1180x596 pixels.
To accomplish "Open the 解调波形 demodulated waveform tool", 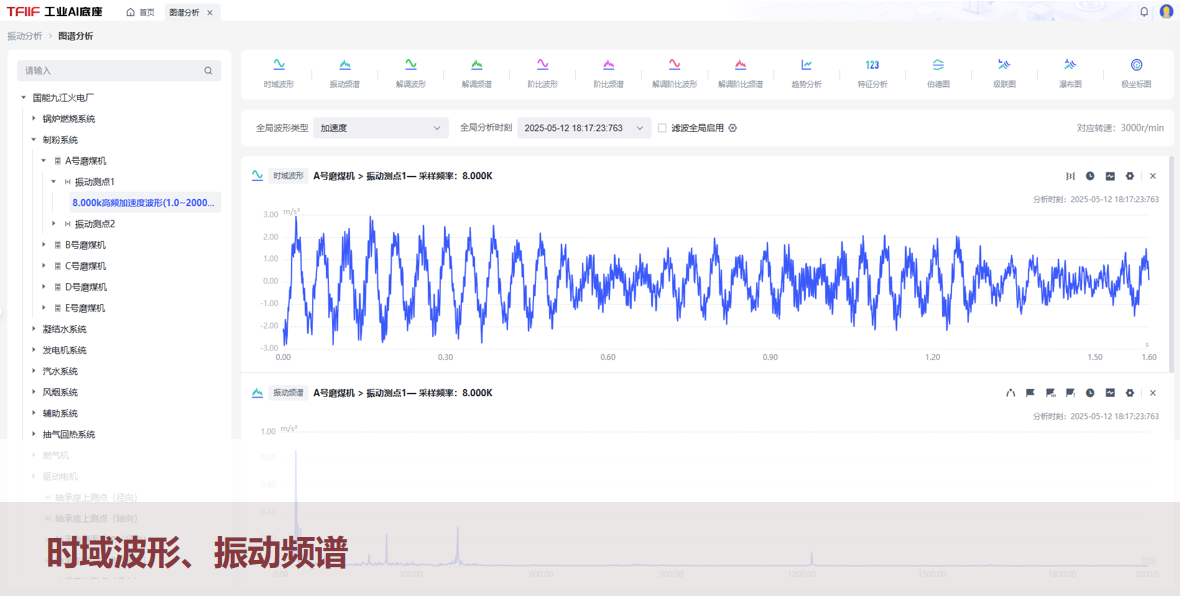I will coord(411,73).
